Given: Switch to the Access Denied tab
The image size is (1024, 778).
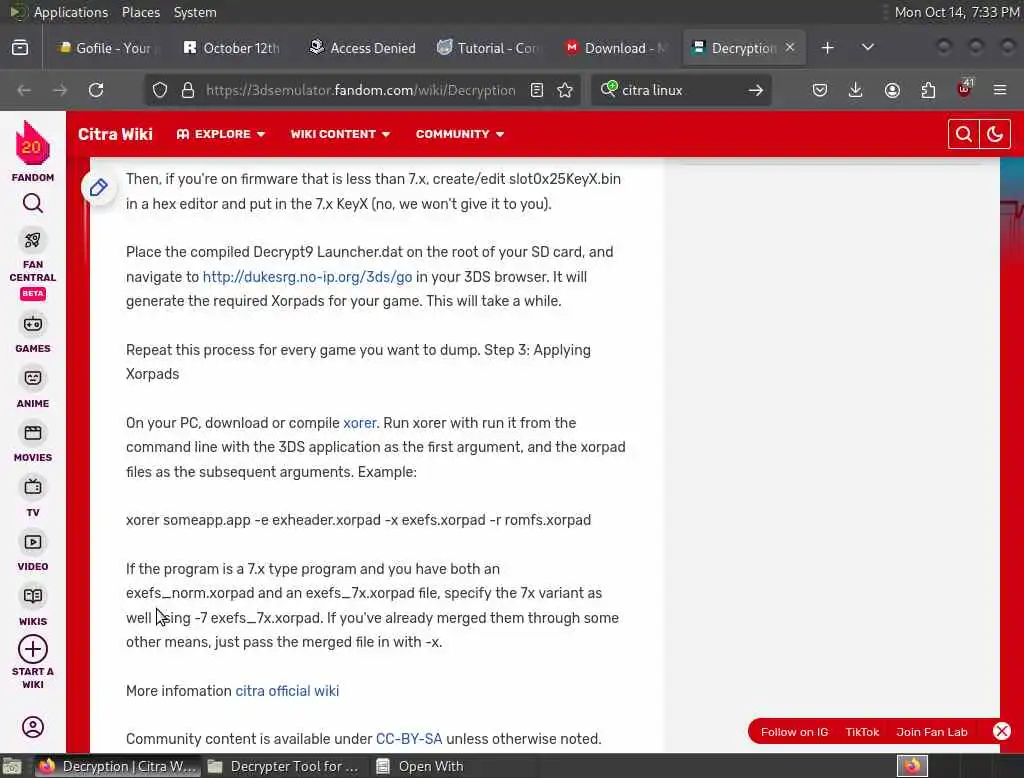Looking at the screenshot, I should point(362,48).
